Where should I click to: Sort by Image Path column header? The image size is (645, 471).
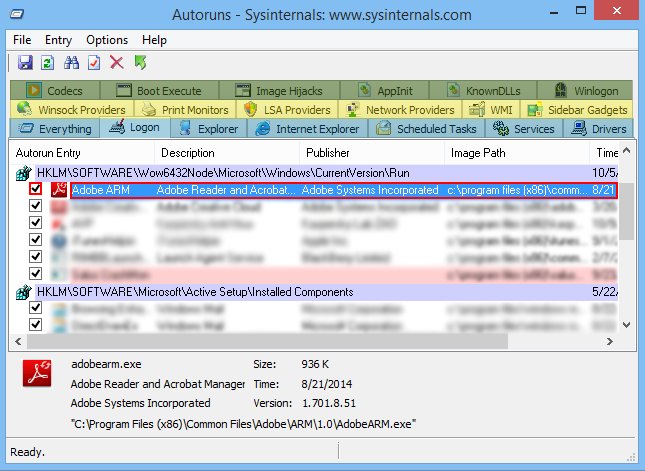[x=517, y=153]
